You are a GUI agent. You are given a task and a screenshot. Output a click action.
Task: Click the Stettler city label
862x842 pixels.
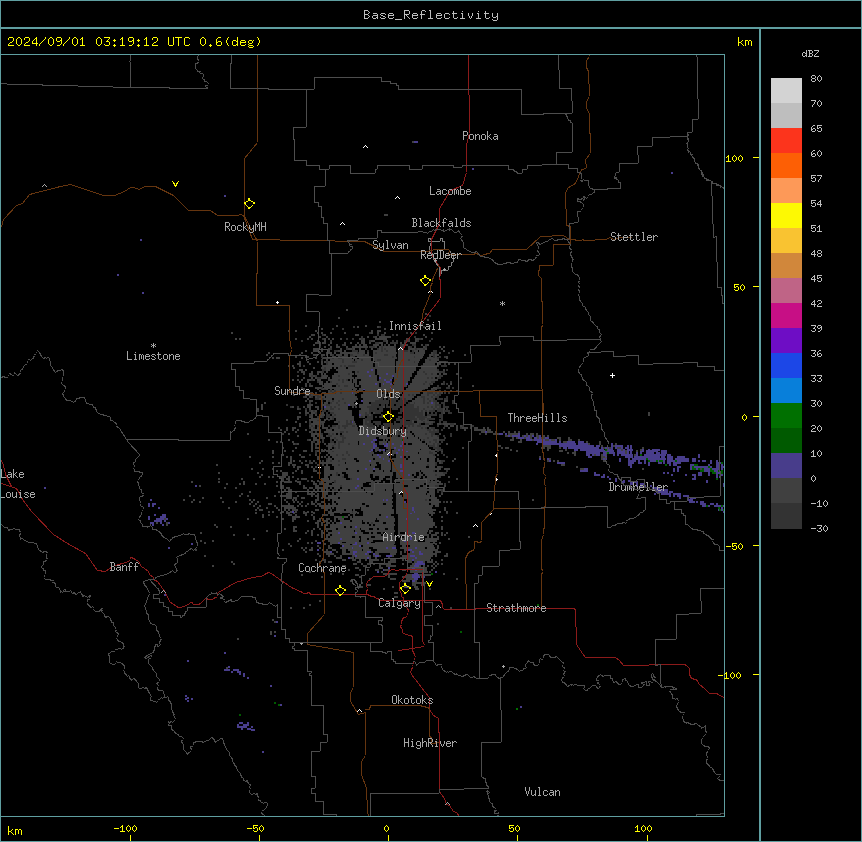634,237
